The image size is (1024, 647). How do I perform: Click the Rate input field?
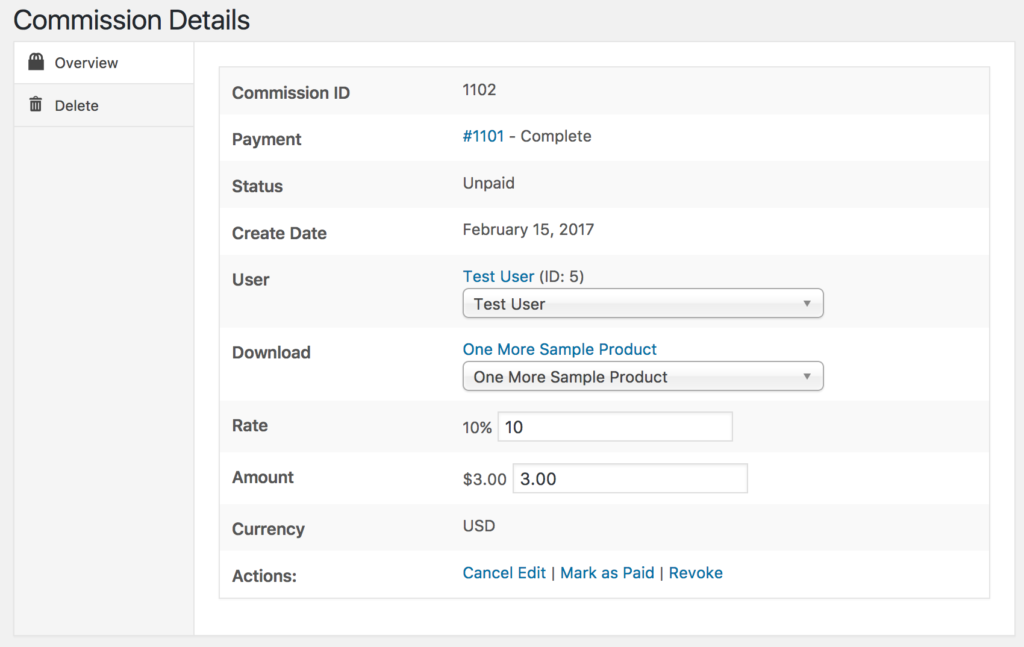pos(615,427)
